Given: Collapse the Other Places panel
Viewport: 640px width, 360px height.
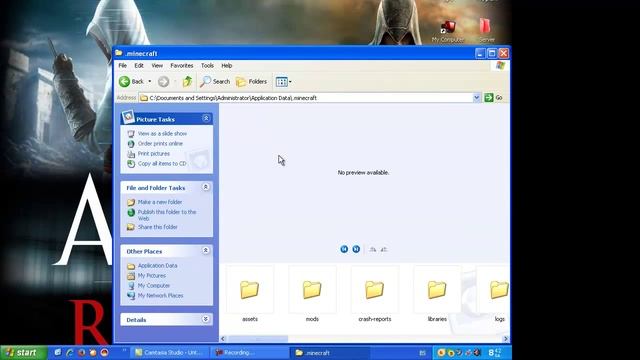Looking at the screenshot, I should pos(206,250).
